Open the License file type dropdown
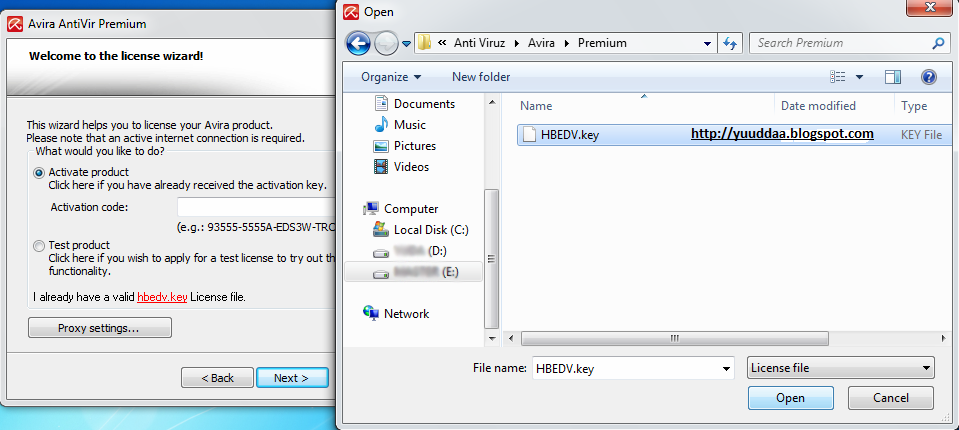959x430 pixels. pos(841,368)
